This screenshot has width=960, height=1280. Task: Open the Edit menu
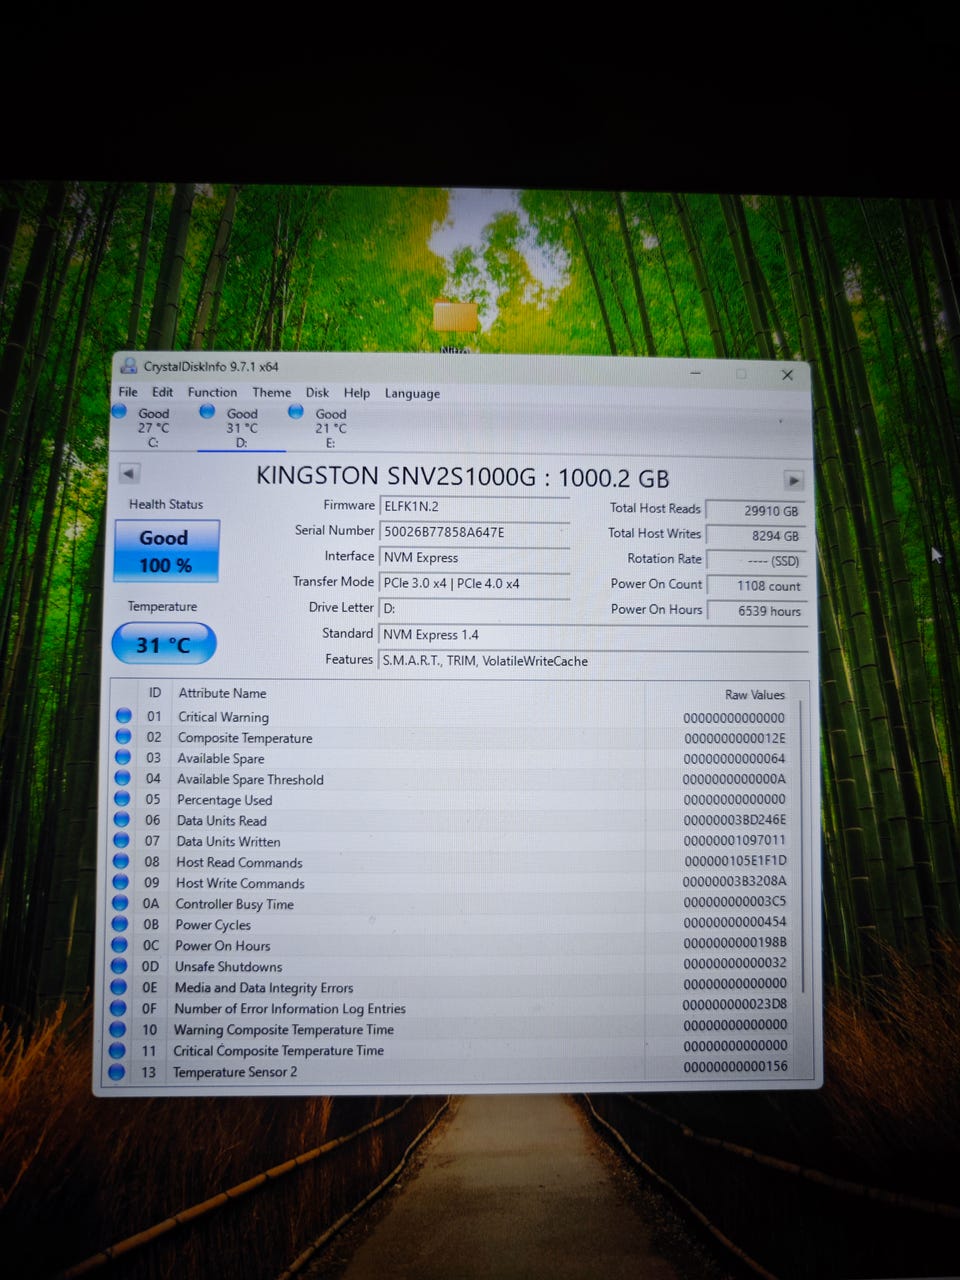[162, 392]
